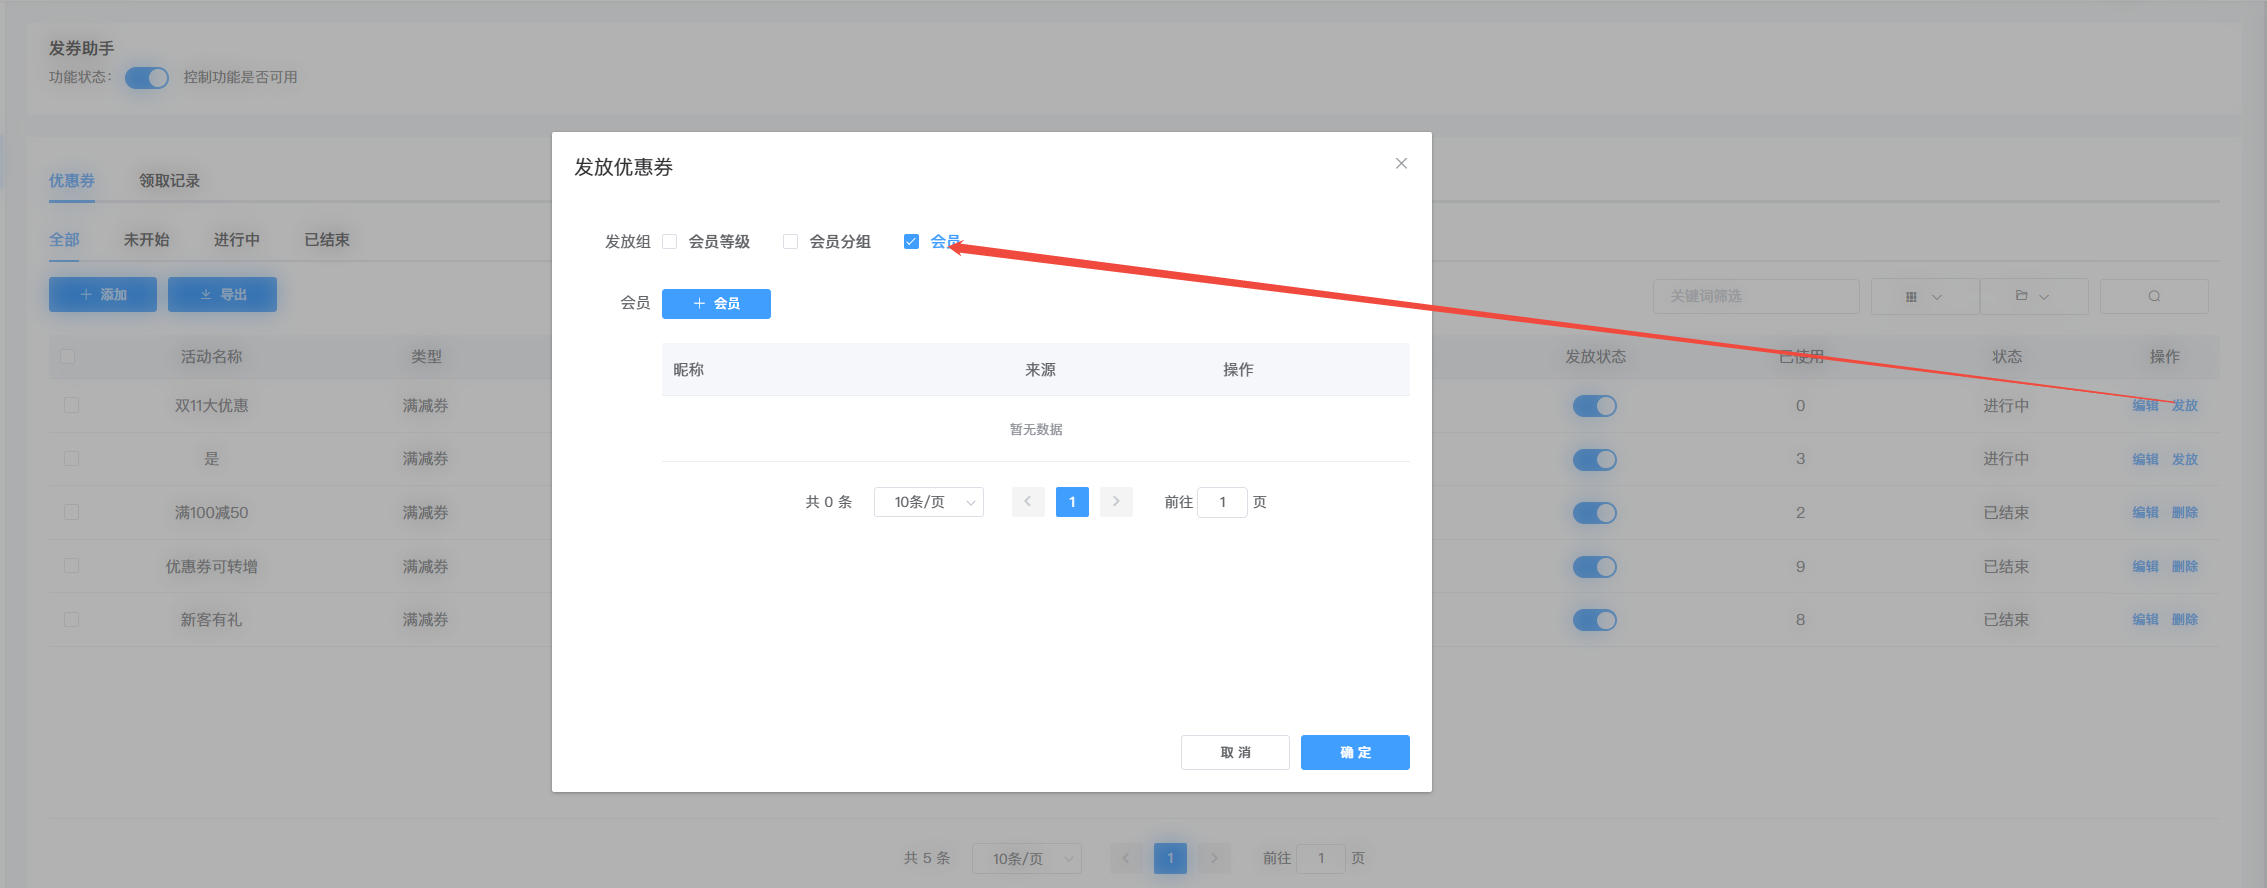Check the 会员分组 checkbox
This screenshot has height=888, width=2267.
[791, 242]
